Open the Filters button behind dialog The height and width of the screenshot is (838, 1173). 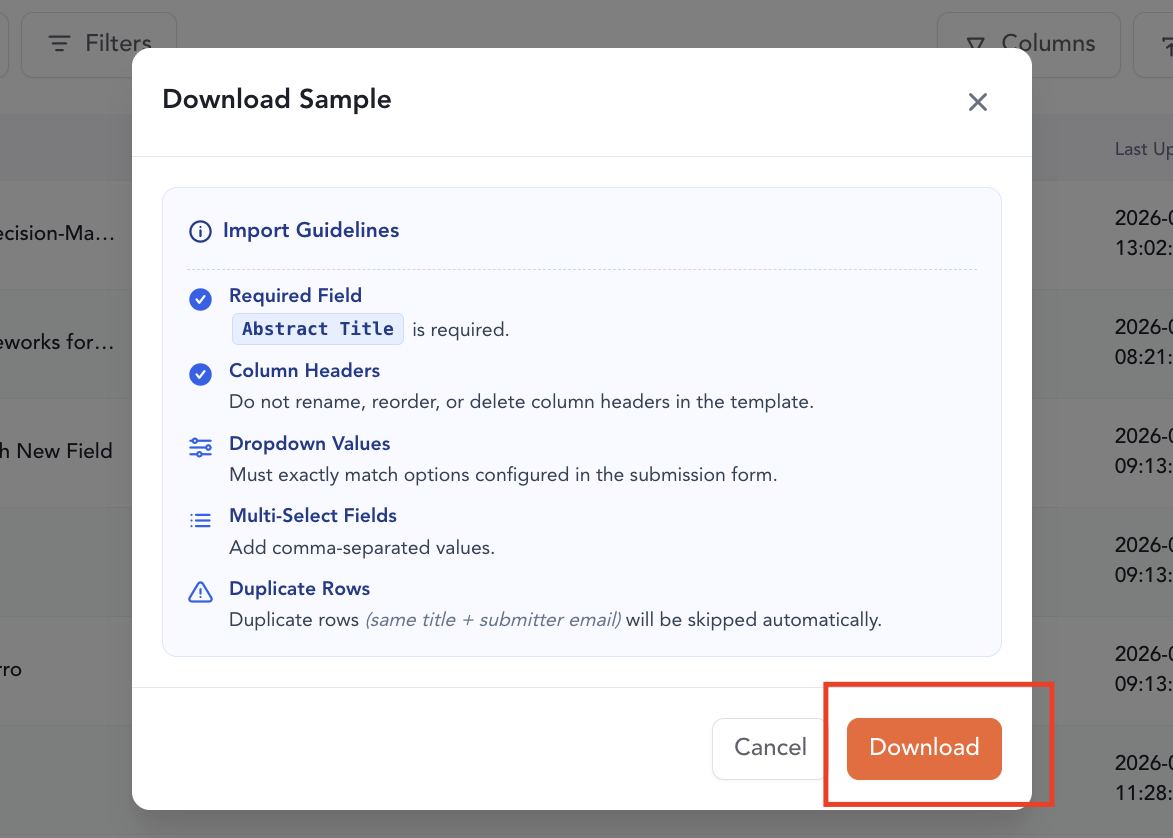99,45
